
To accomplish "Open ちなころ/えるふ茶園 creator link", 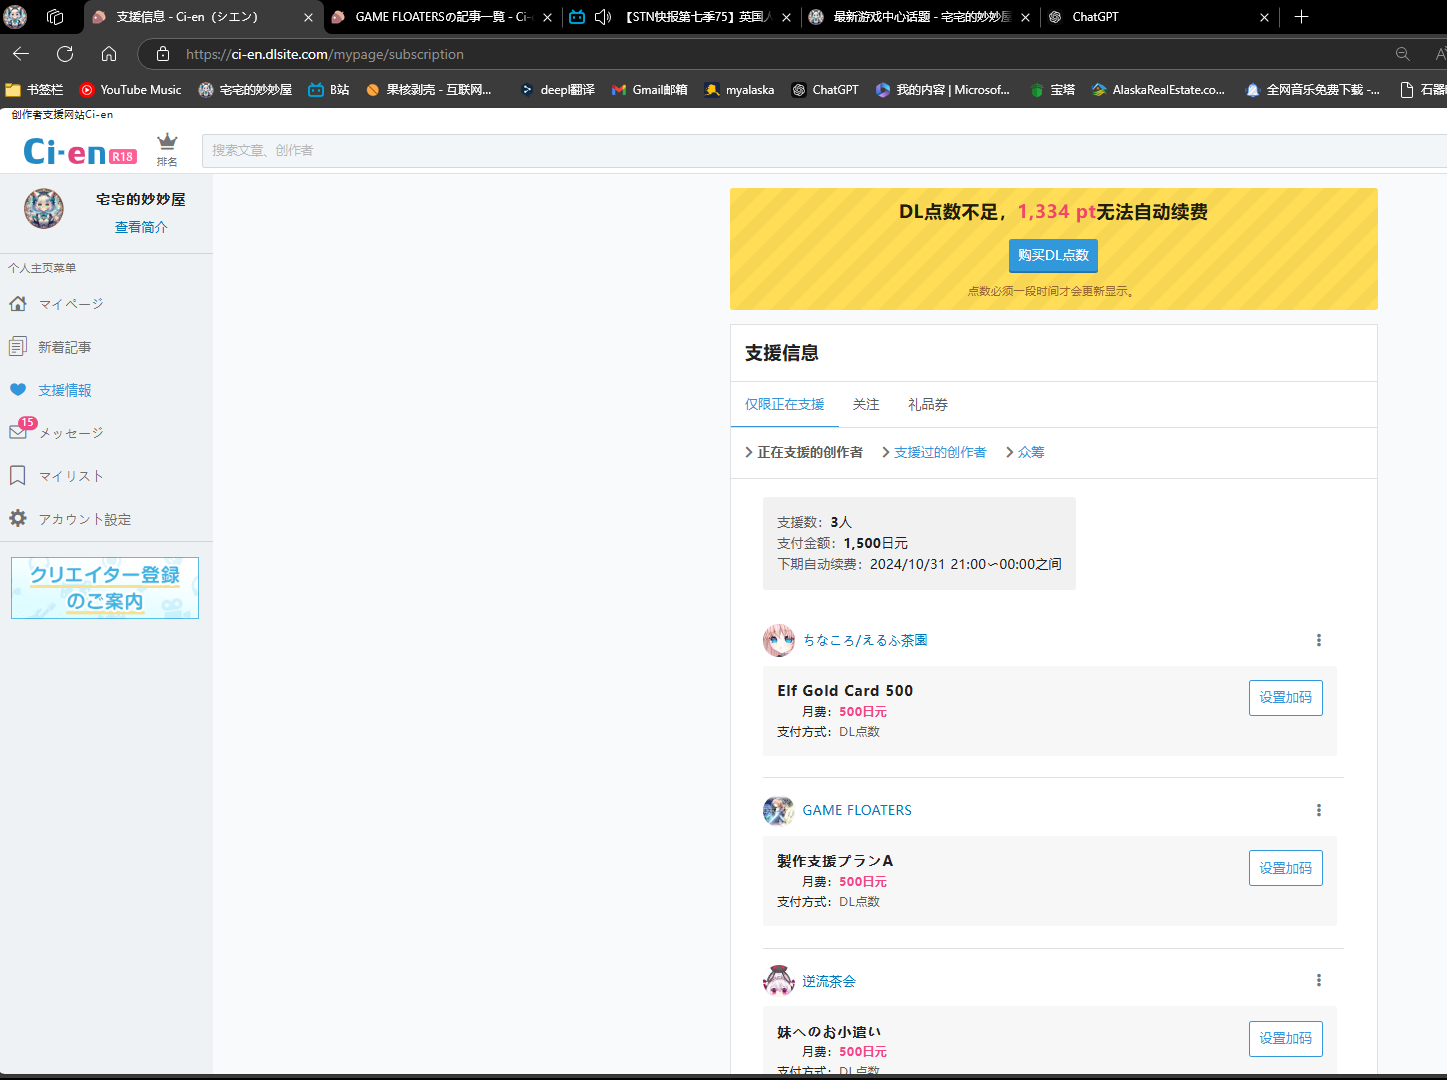I will (x=865, y=640).
